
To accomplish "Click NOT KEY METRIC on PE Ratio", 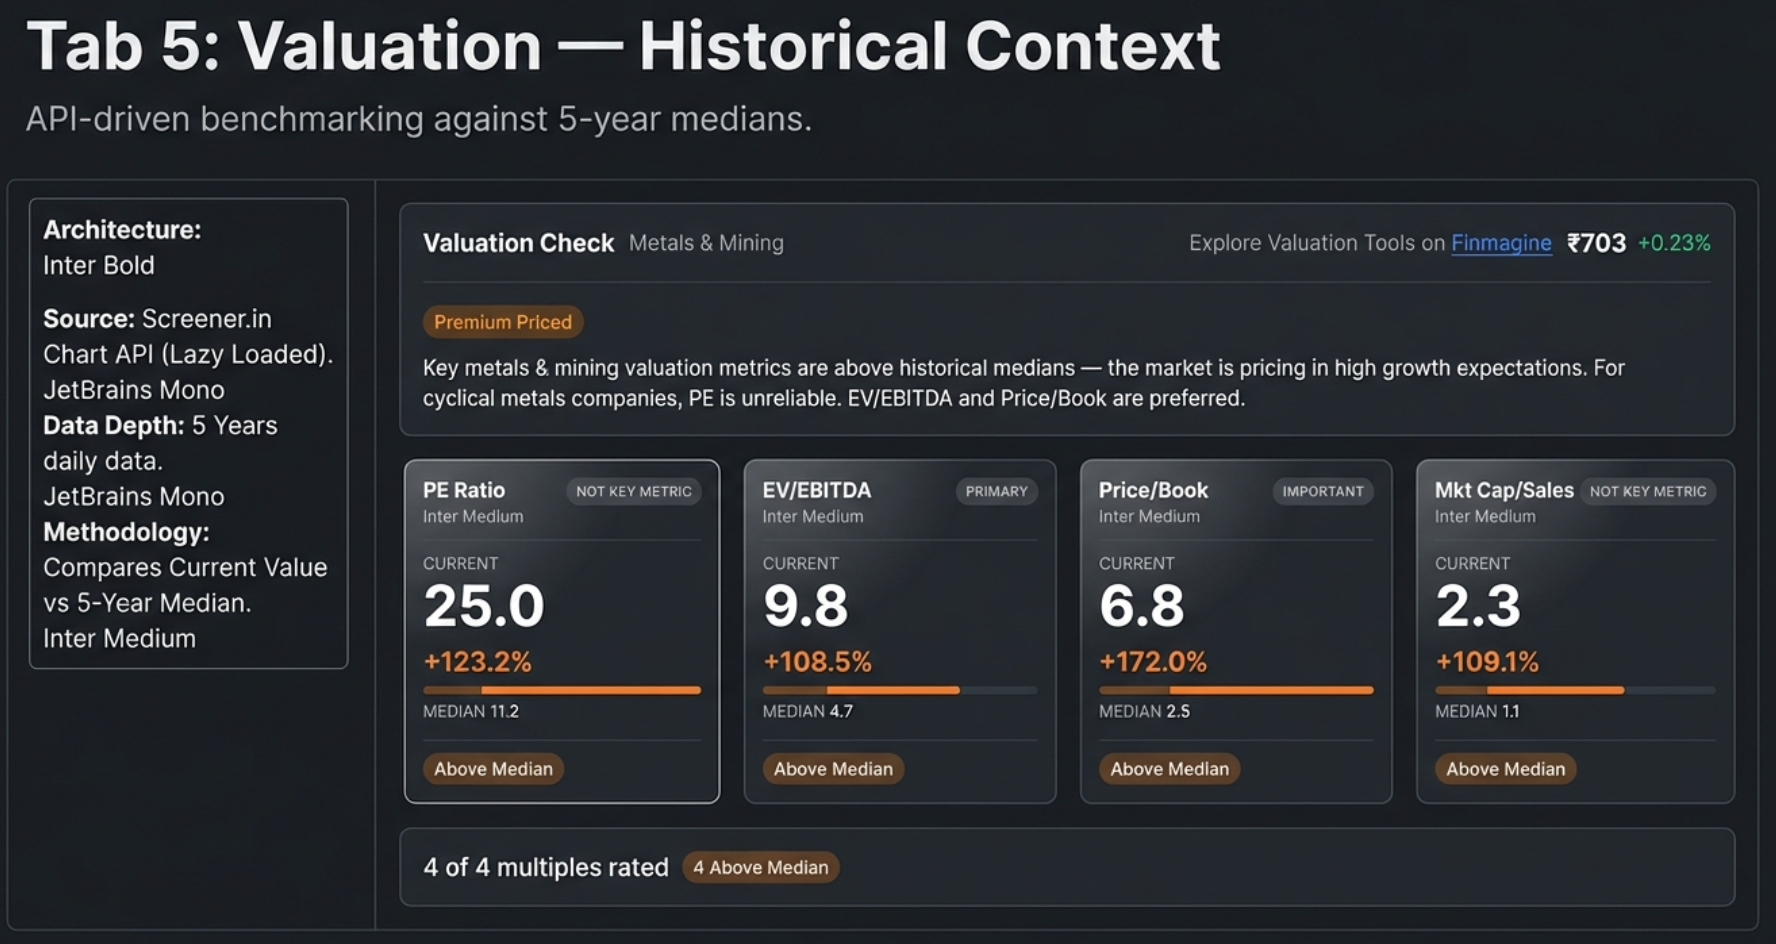I will pos(633,491).
